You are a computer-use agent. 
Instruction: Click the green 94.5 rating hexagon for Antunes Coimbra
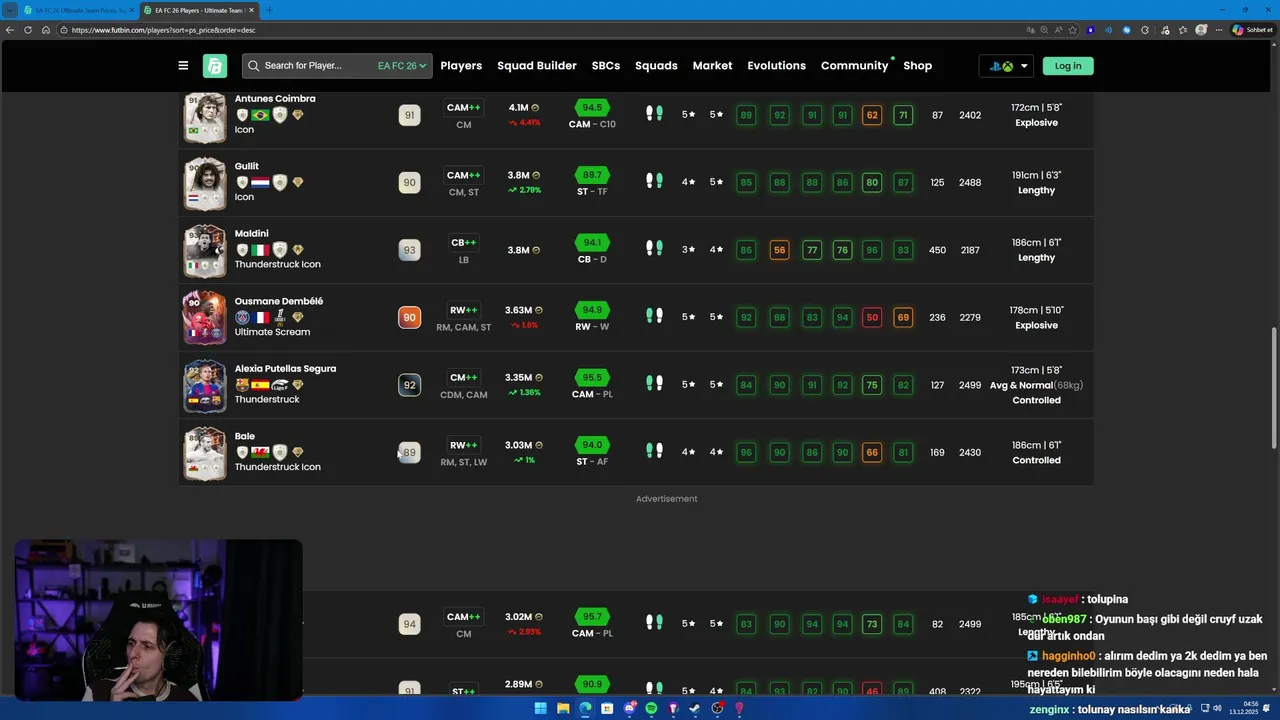(x=592, y=107)
